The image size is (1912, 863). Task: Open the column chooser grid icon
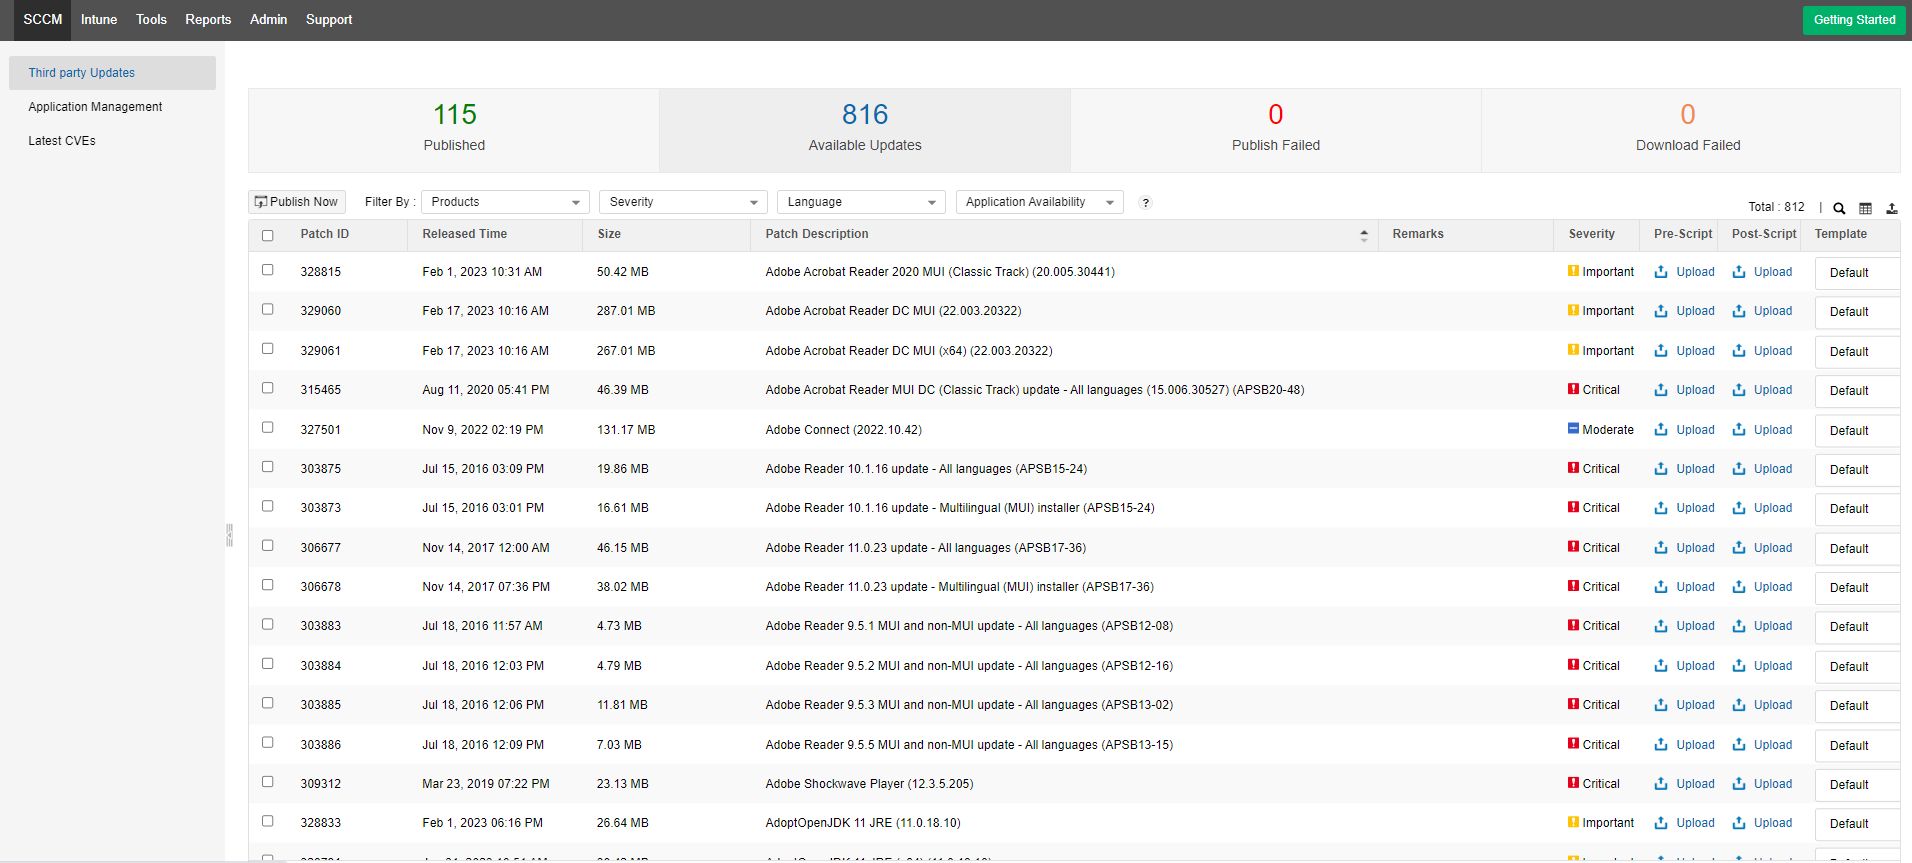(x=1865, y=208)
